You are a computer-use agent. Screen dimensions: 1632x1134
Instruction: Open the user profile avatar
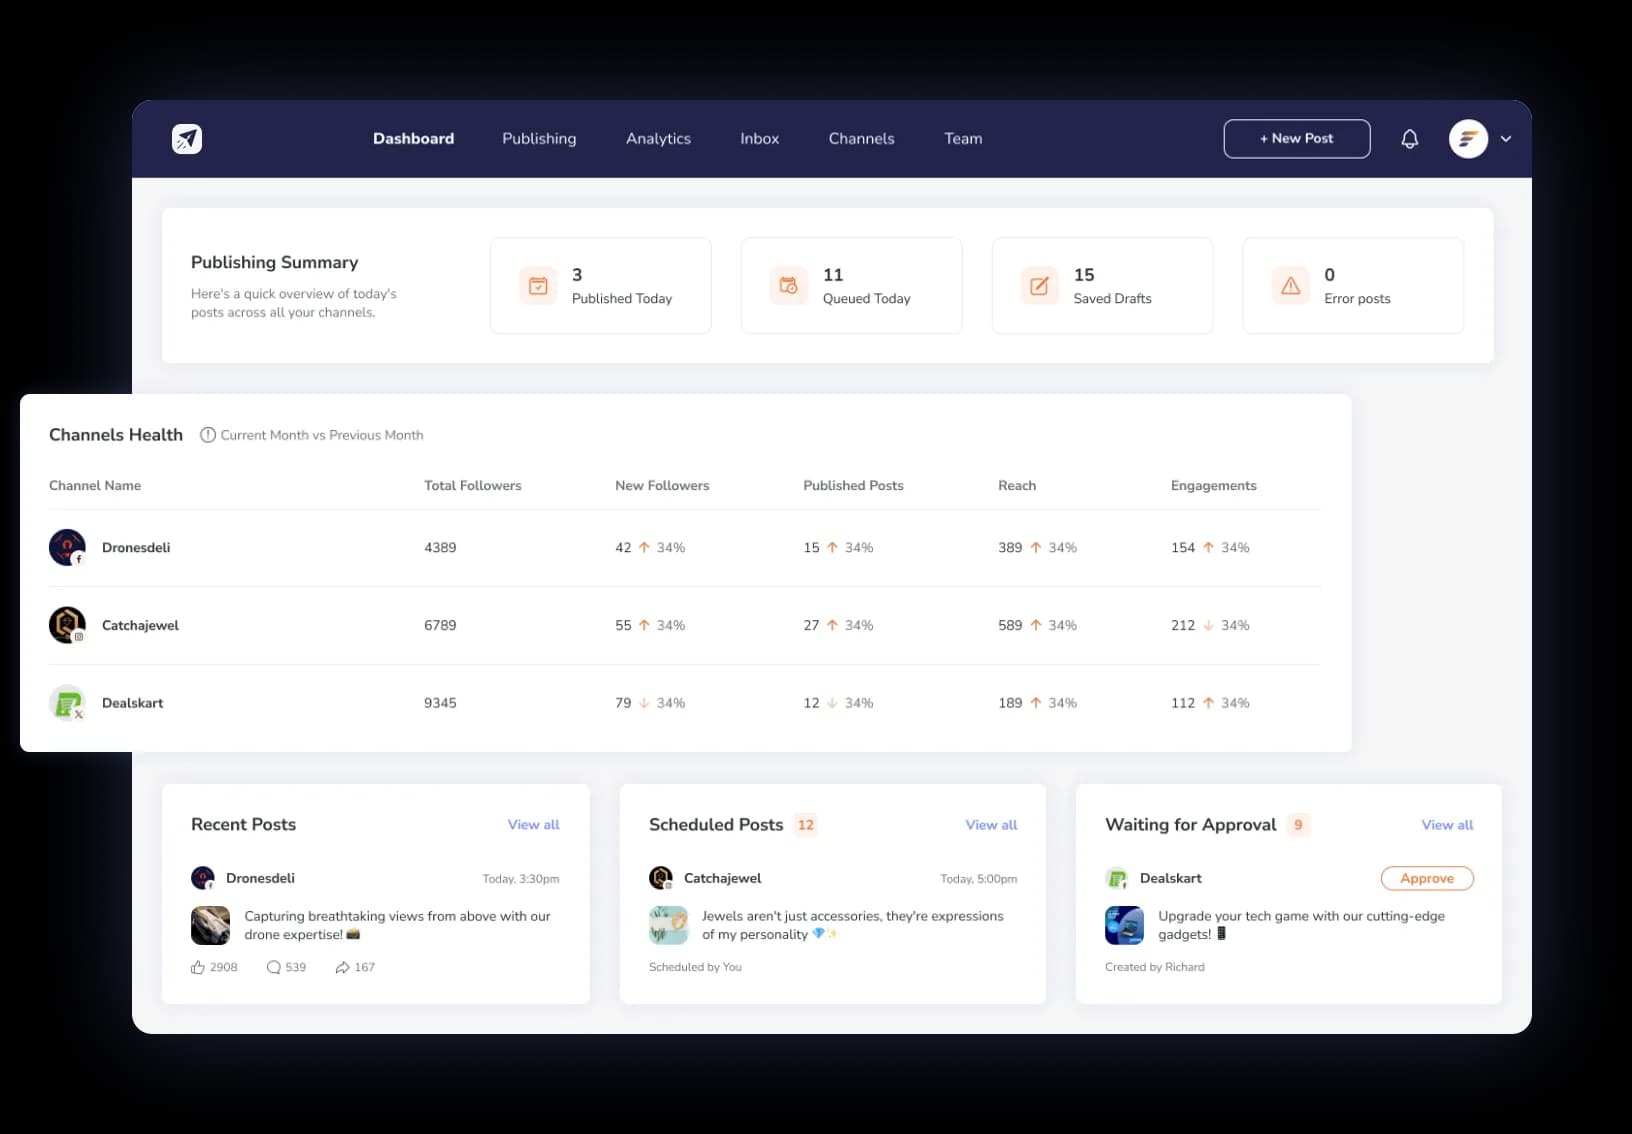pyautogui.click(x=1468, y=139)
